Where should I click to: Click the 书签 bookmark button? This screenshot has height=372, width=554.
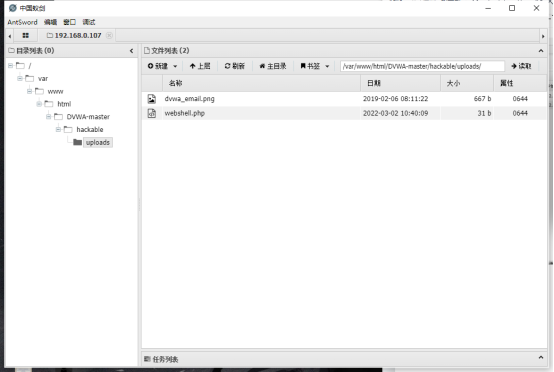coord(310,66)
